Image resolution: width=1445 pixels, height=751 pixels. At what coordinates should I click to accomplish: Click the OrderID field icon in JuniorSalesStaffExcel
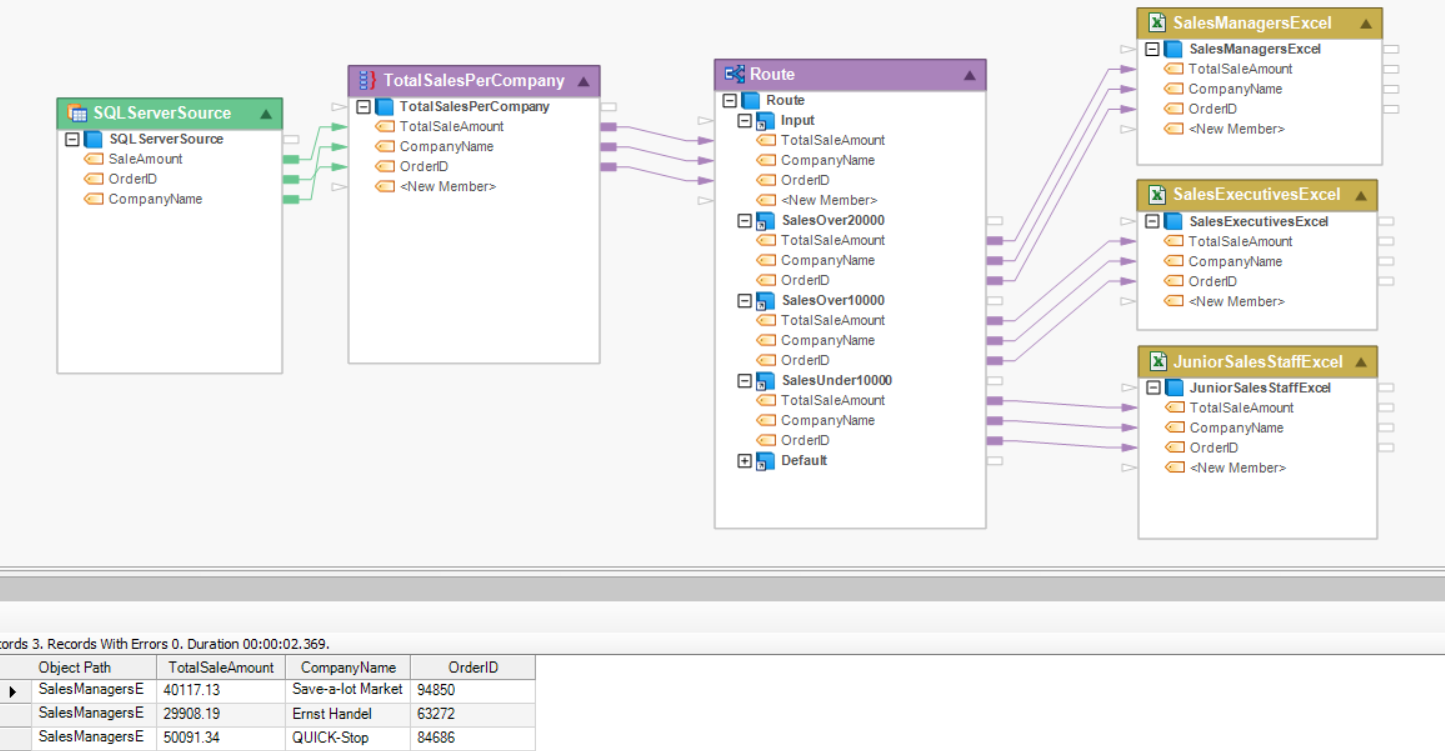1174,447
